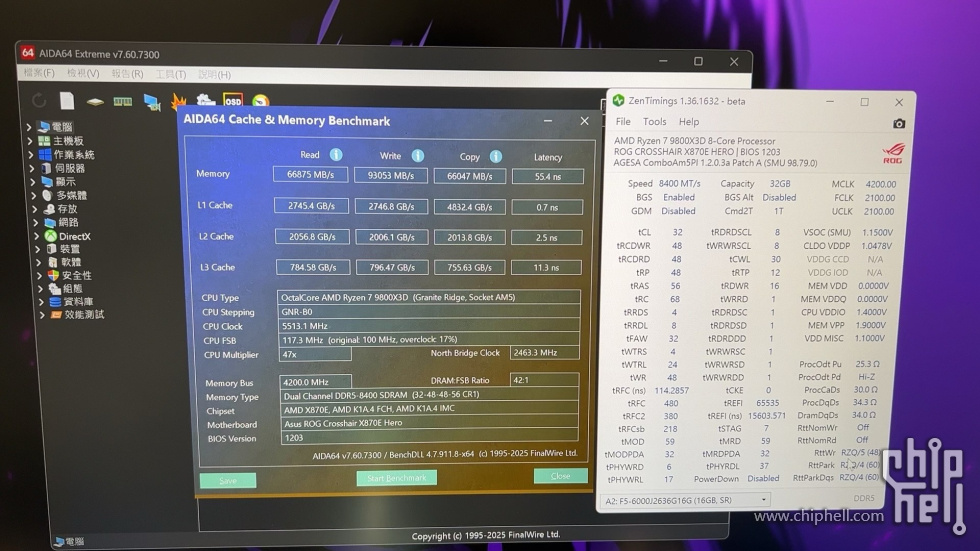Select 伺服器 server node in tree
This screenshot has width=980, height=551.
pyautogui.click(x=63, y=168)
